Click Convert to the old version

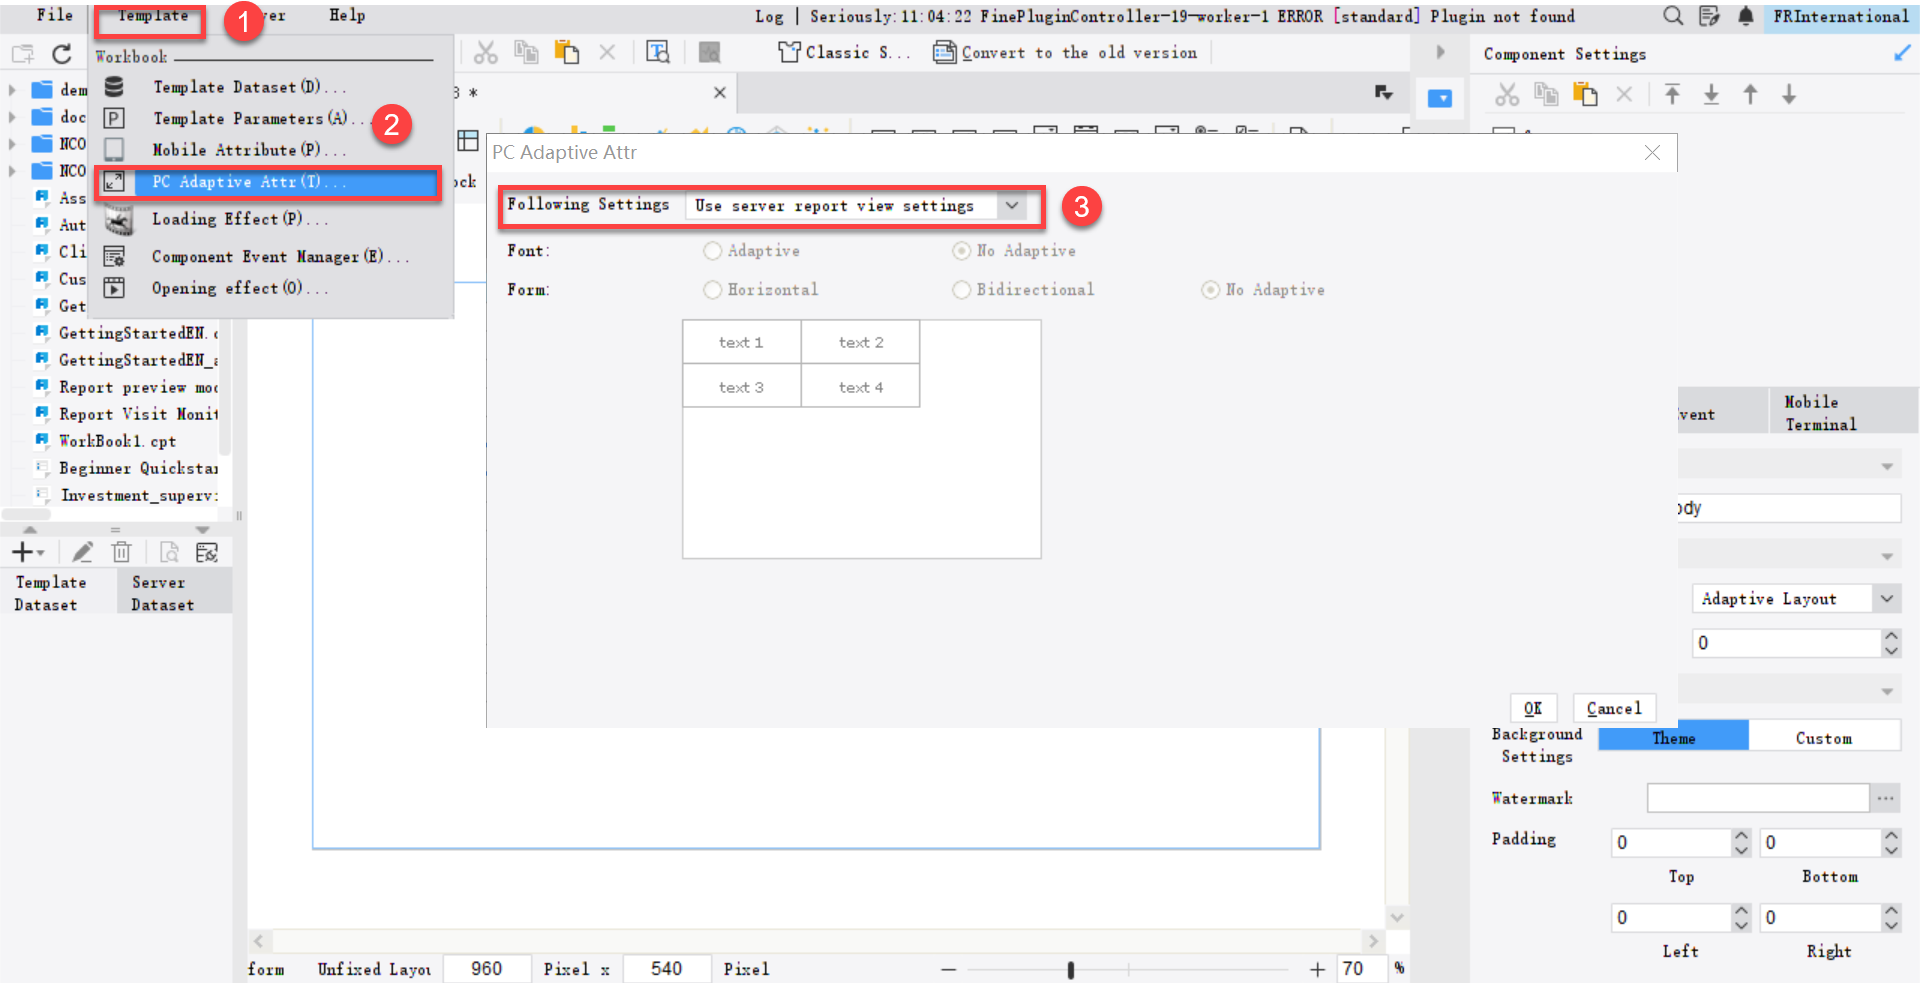point(1065,53)
